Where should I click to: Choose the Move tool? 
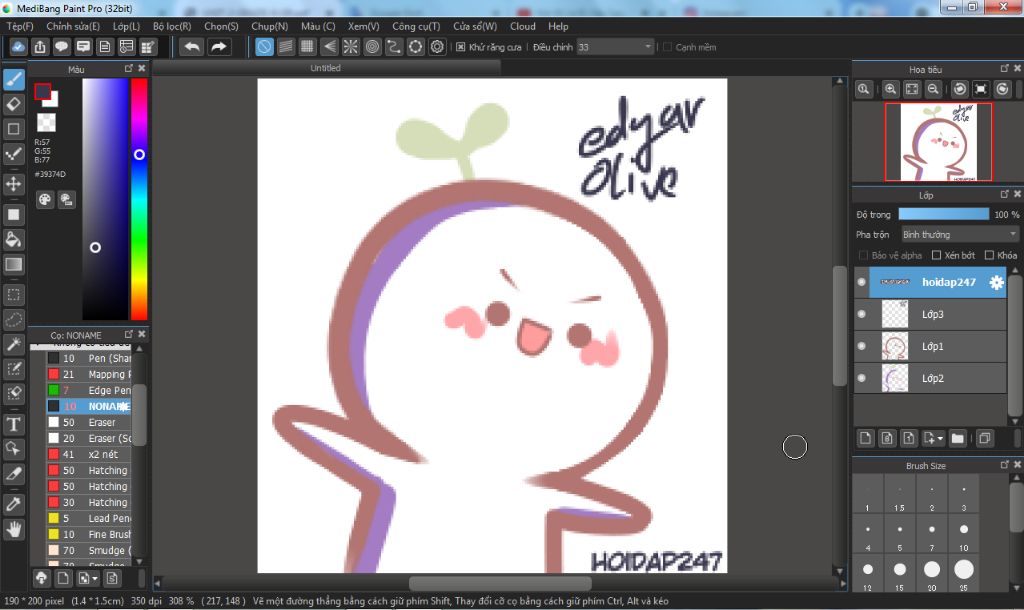click(14, 184)
